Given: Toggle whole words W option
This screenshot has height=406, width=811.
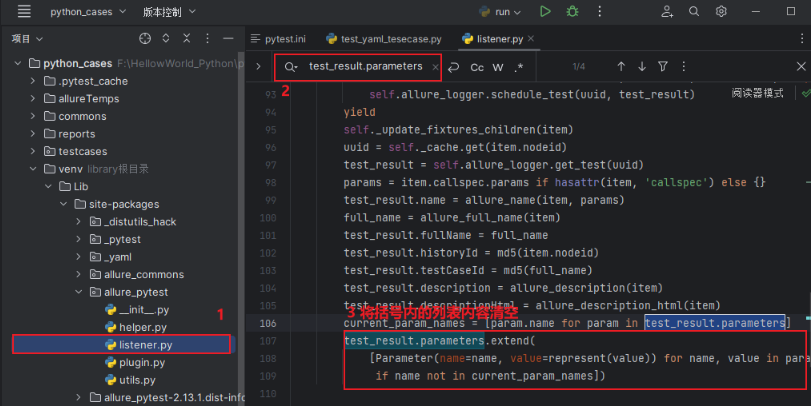Looking at the screenshot, I should (498, 67).
